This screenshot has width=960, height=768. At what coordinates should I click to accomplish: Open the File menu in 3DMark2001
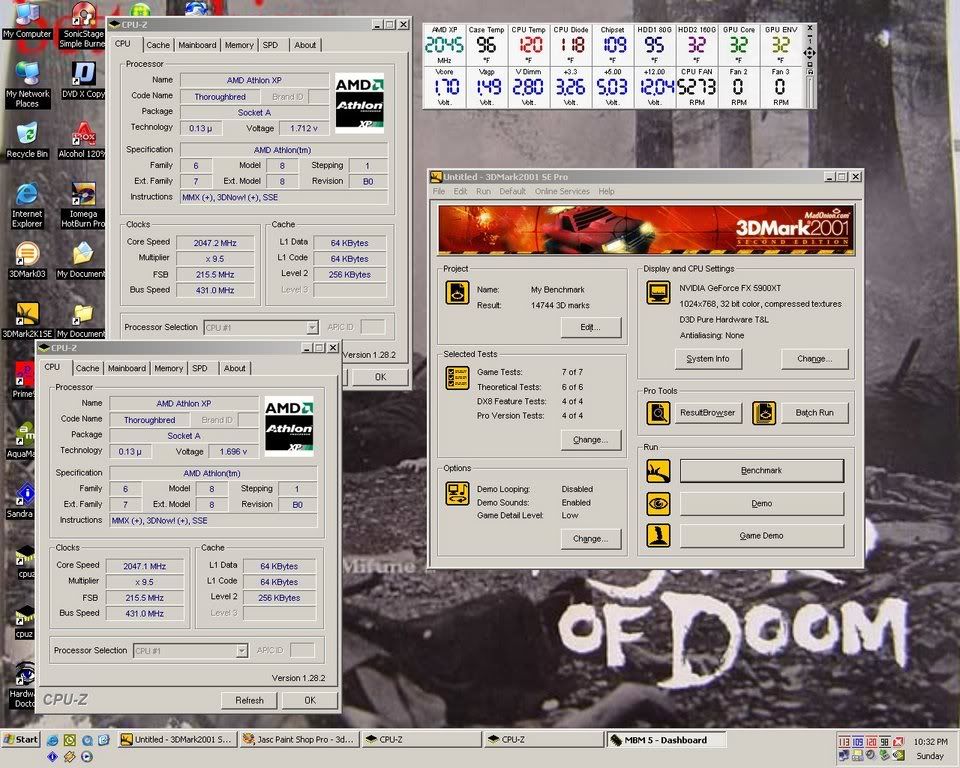tap(439, 191)
